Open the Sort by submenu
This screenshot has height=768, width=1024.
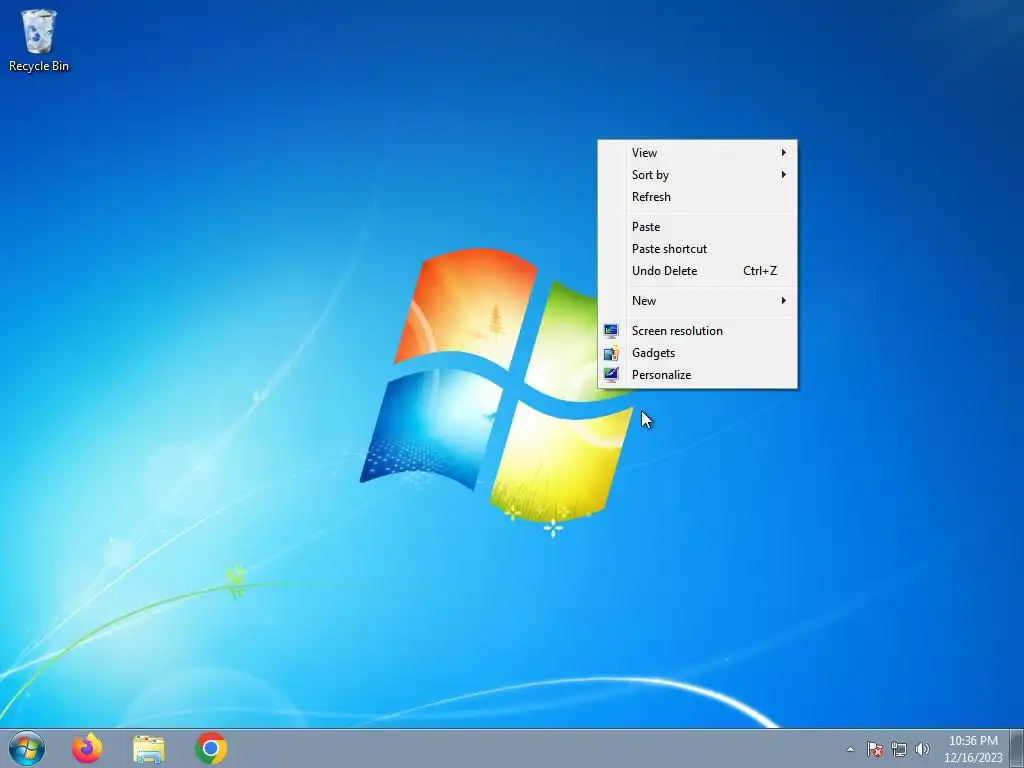pos(697,174)
